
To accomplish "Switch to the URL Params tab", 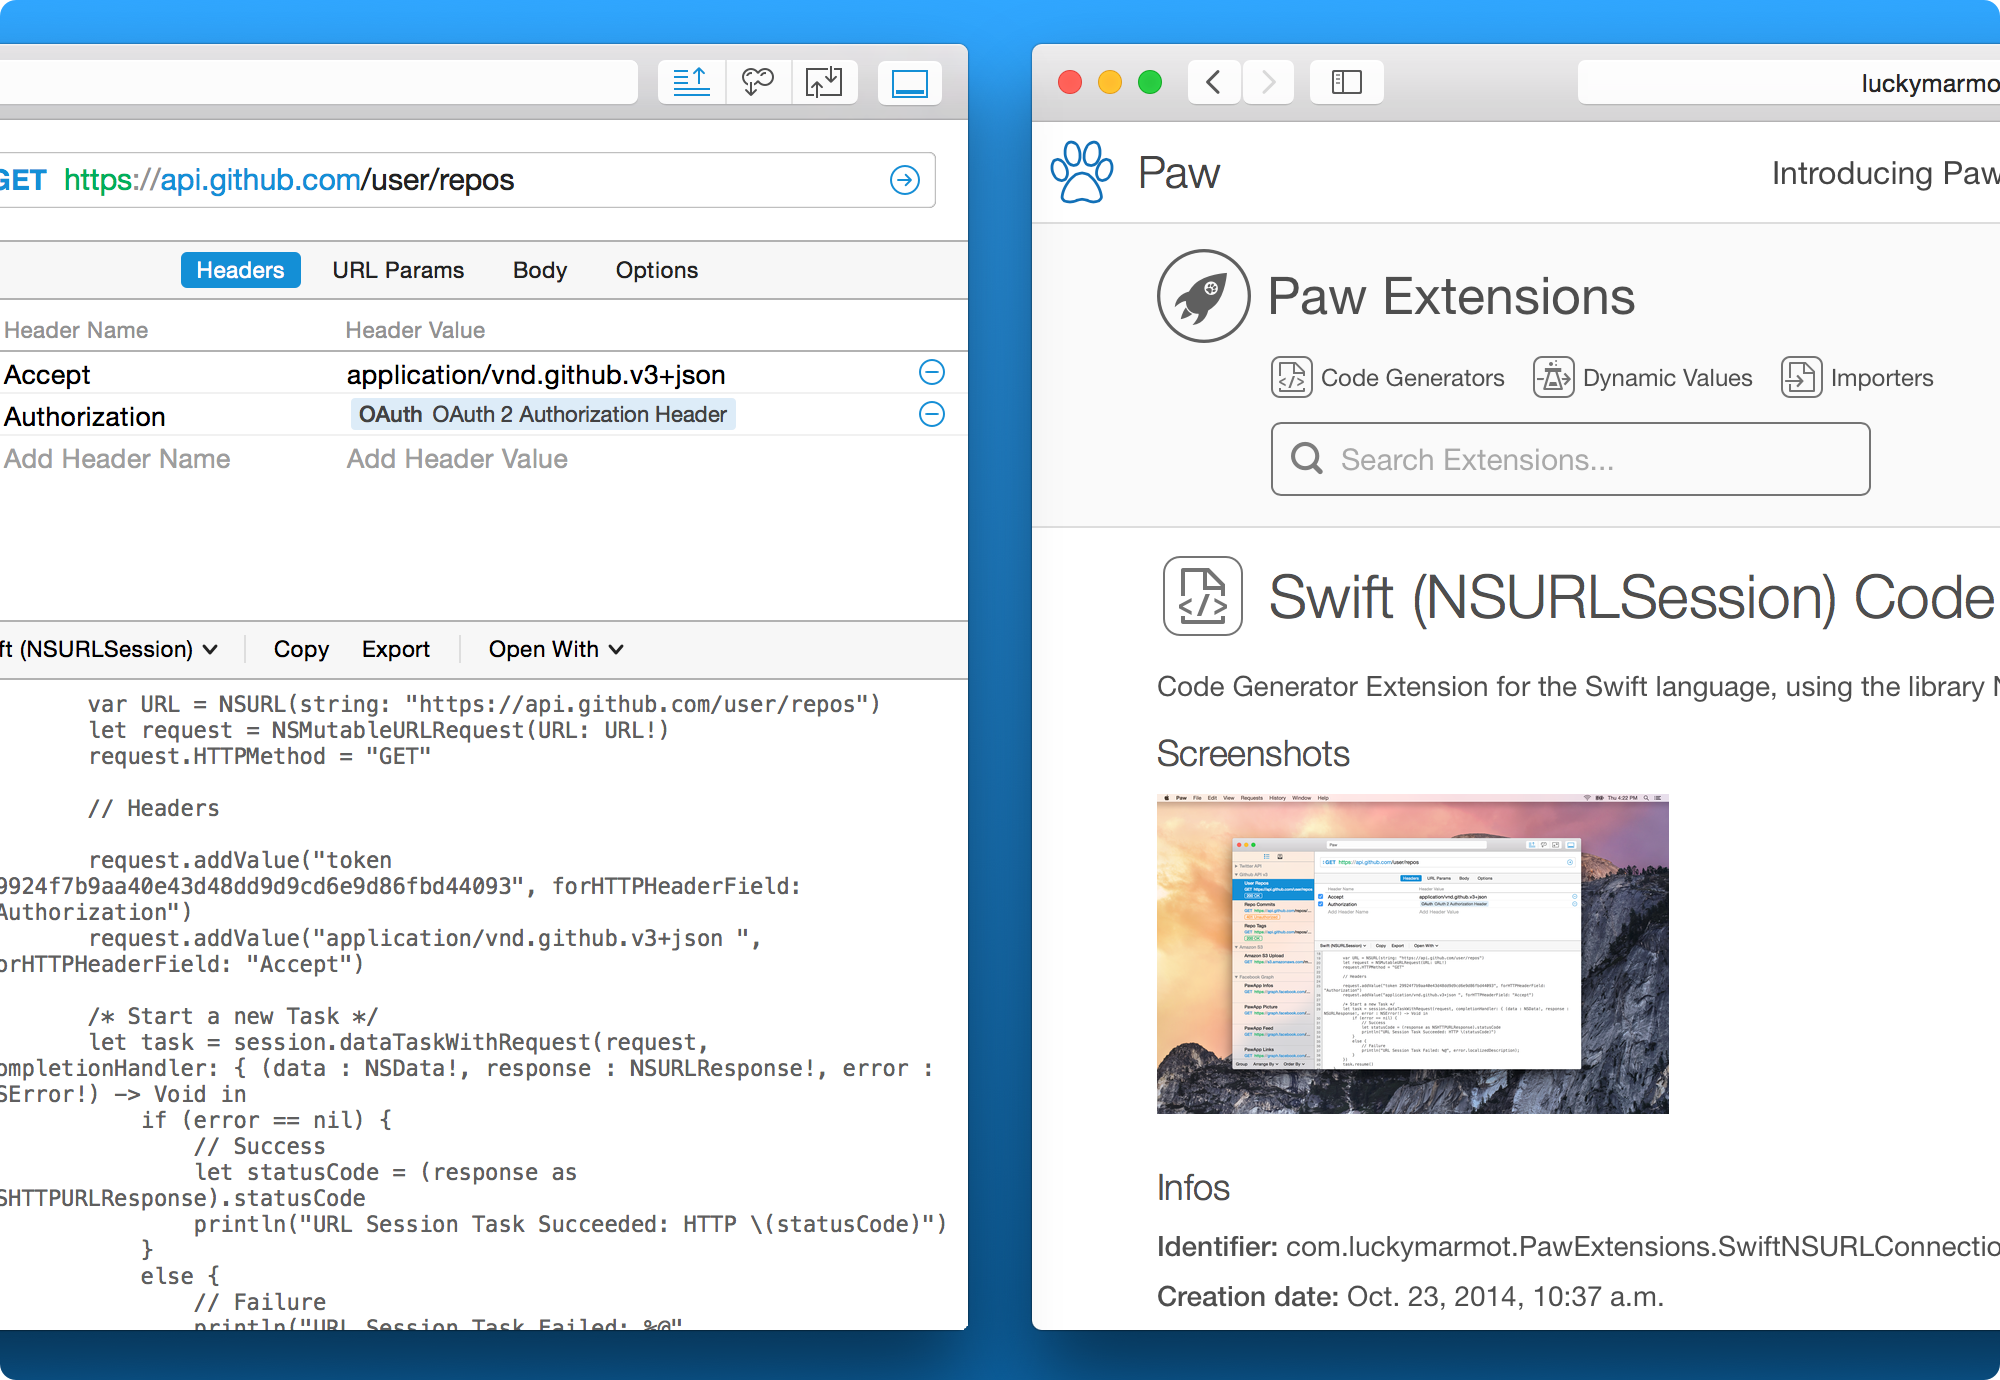I will pyautogui.click(x=398, y=270).
